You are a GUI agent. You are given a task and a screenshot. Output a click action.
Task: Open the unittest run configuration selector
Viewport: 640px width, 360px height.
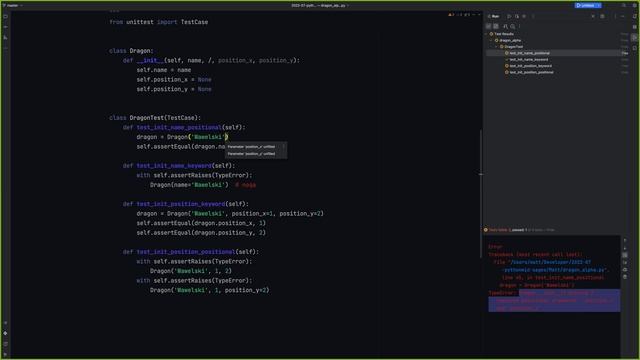point(588,5)
